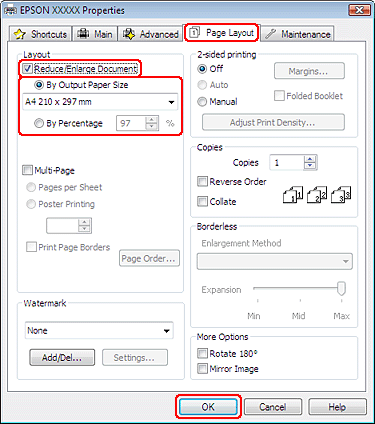Click the Copies number field
Screen dimensions: 375x424
(x=287, y=163)
